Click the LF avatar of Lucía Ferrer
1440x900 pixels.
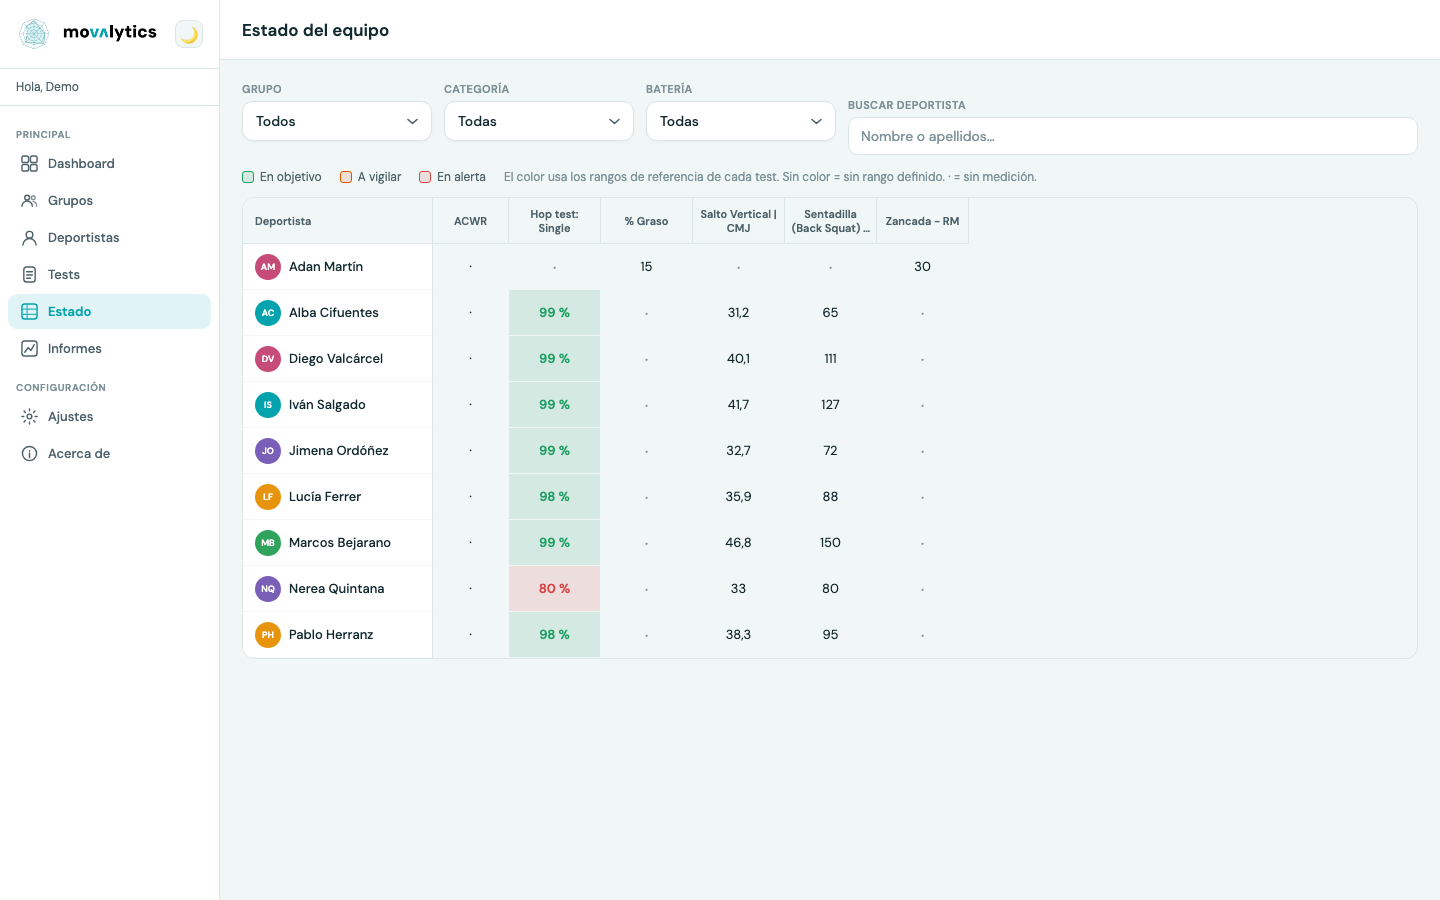[268, 497]
